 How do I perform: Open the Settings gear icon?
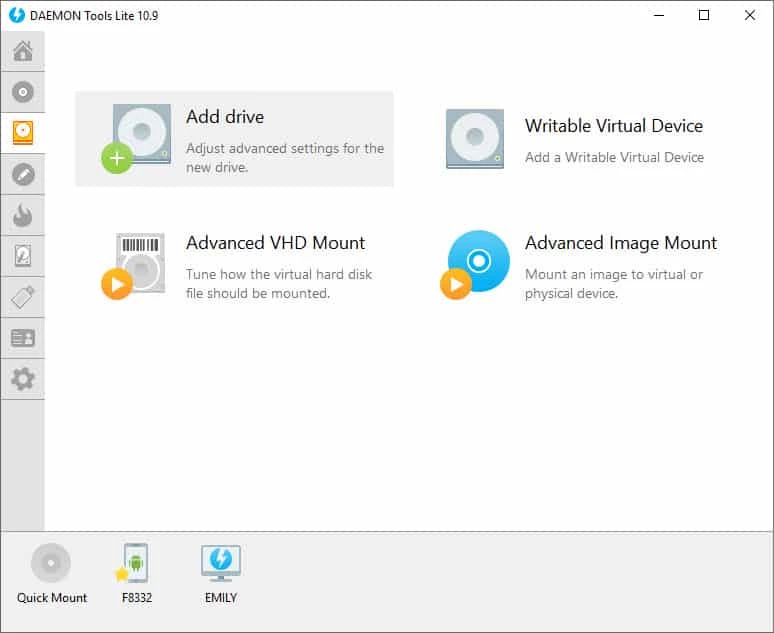(22, 379)
